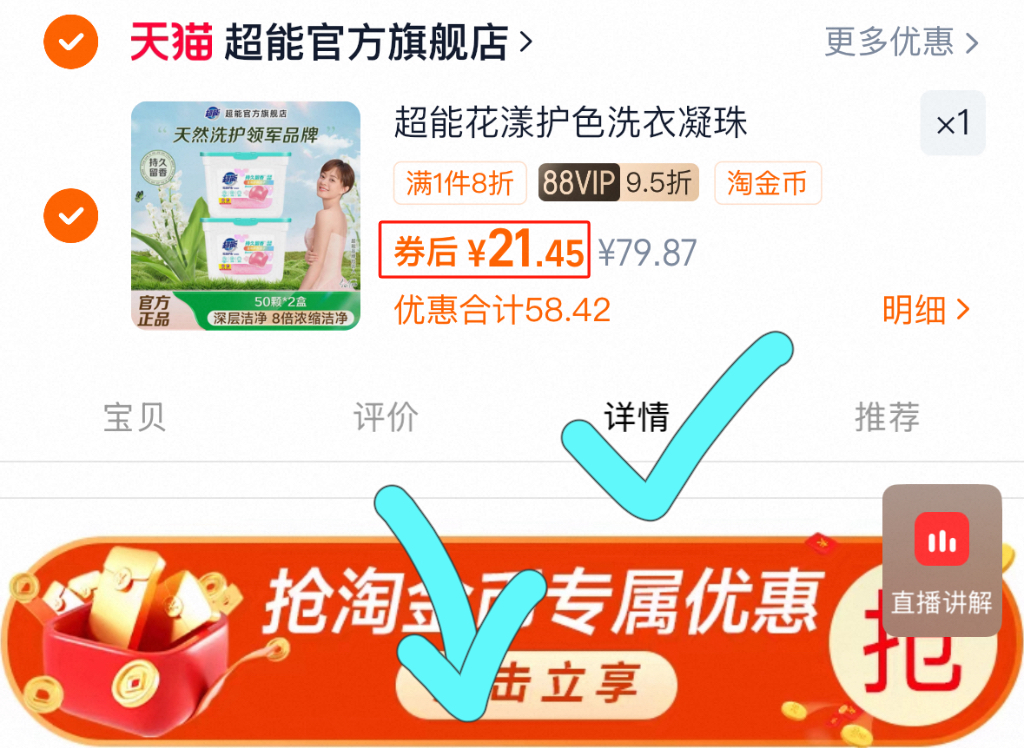Go to the 推荐 tab
Image resolution: width=1024 pixels, height=748 pixels.
click(x=887, y=417)
